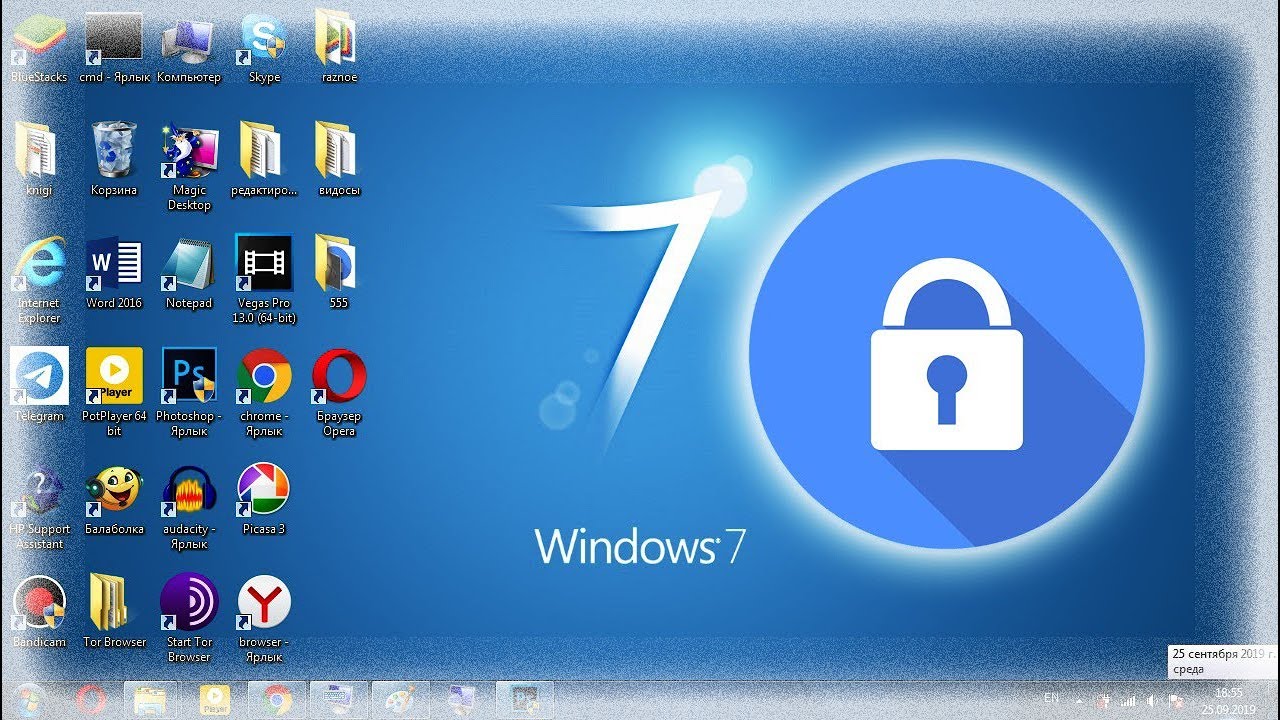Image resolution: width=1280 pixels, height=720 pixels.
Task: Open the BlueStacks desktop shortcut
Action: pos(39,46)
